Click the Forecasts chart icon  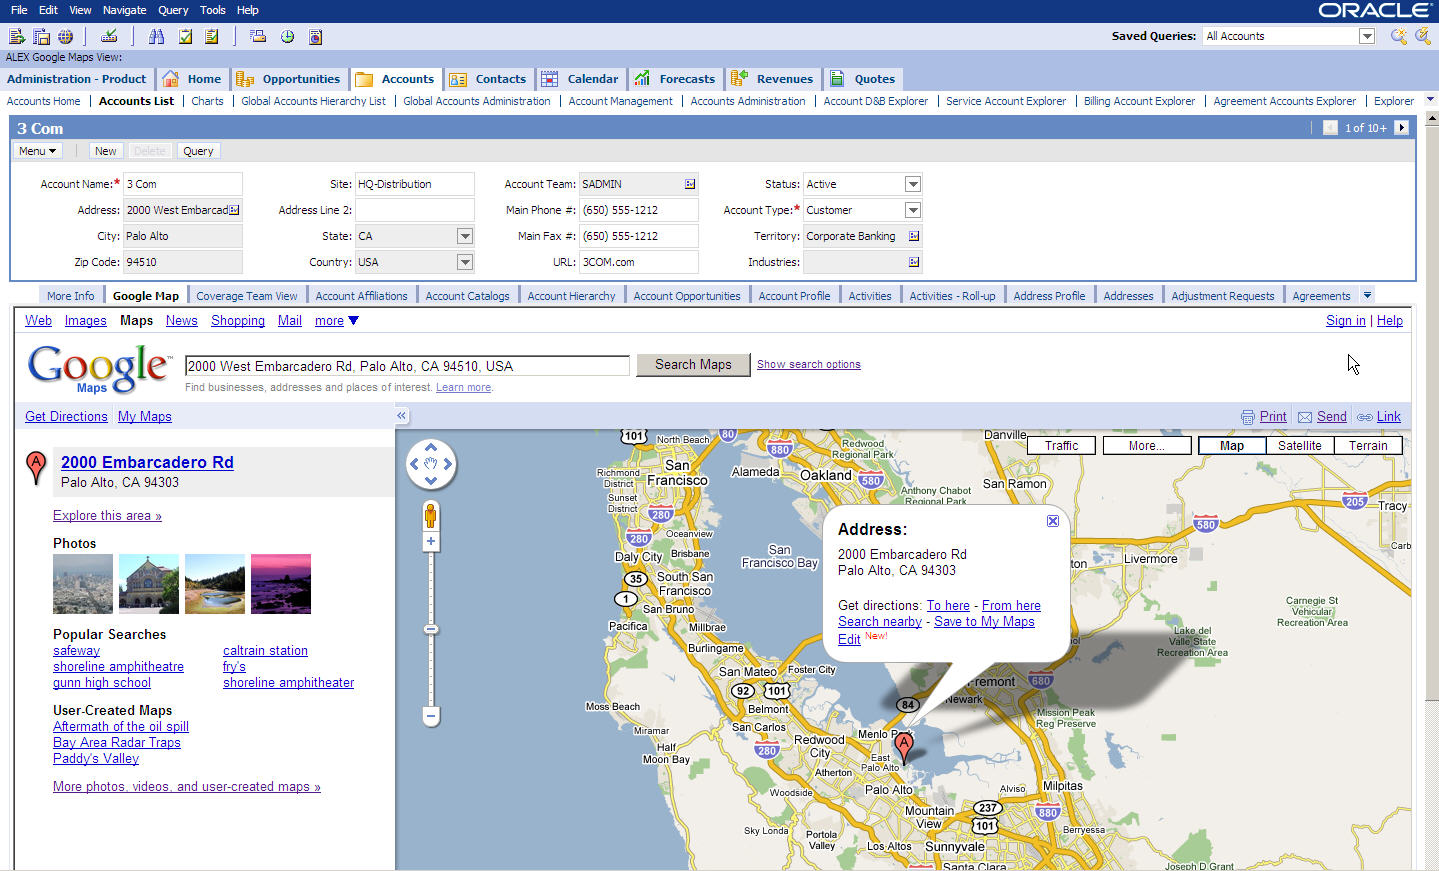(642, 79)
